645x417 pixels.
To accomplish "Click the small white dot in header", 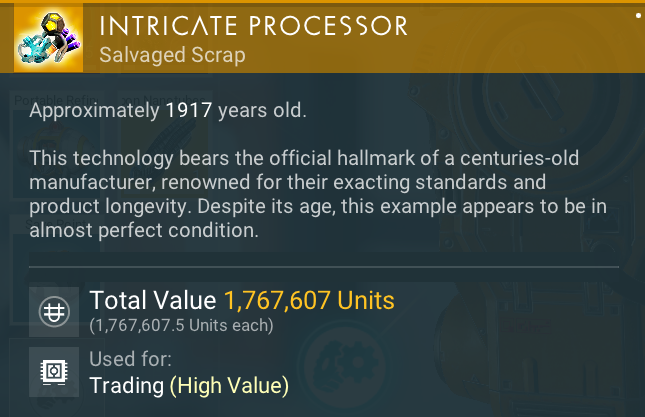I will pyautogui.click(x=637, y=17).
